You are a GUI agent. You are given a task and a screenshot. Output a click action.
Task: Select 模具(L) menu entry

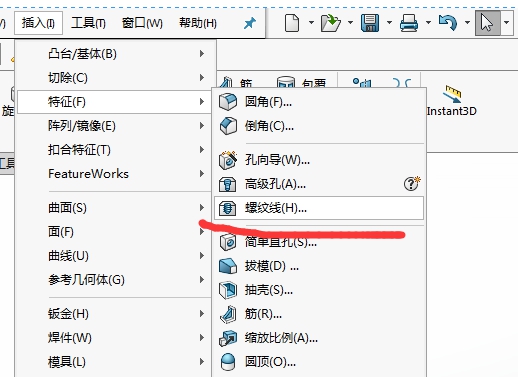(114, 362)
